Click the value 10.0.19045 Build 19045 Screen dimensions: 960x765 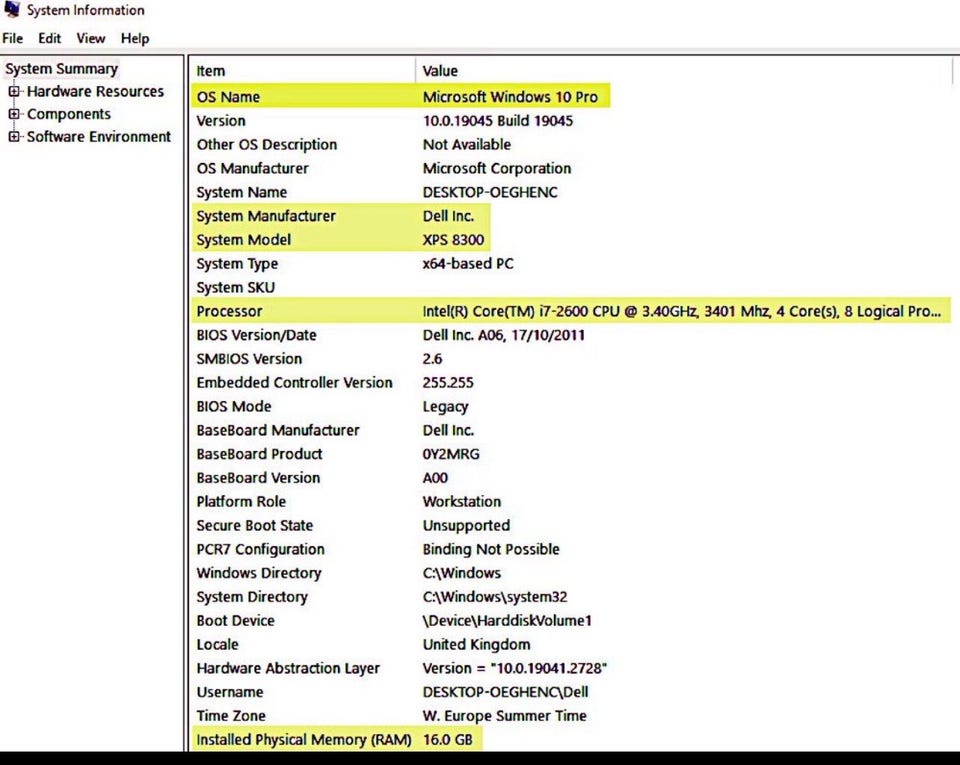click(x=498, y=121)
